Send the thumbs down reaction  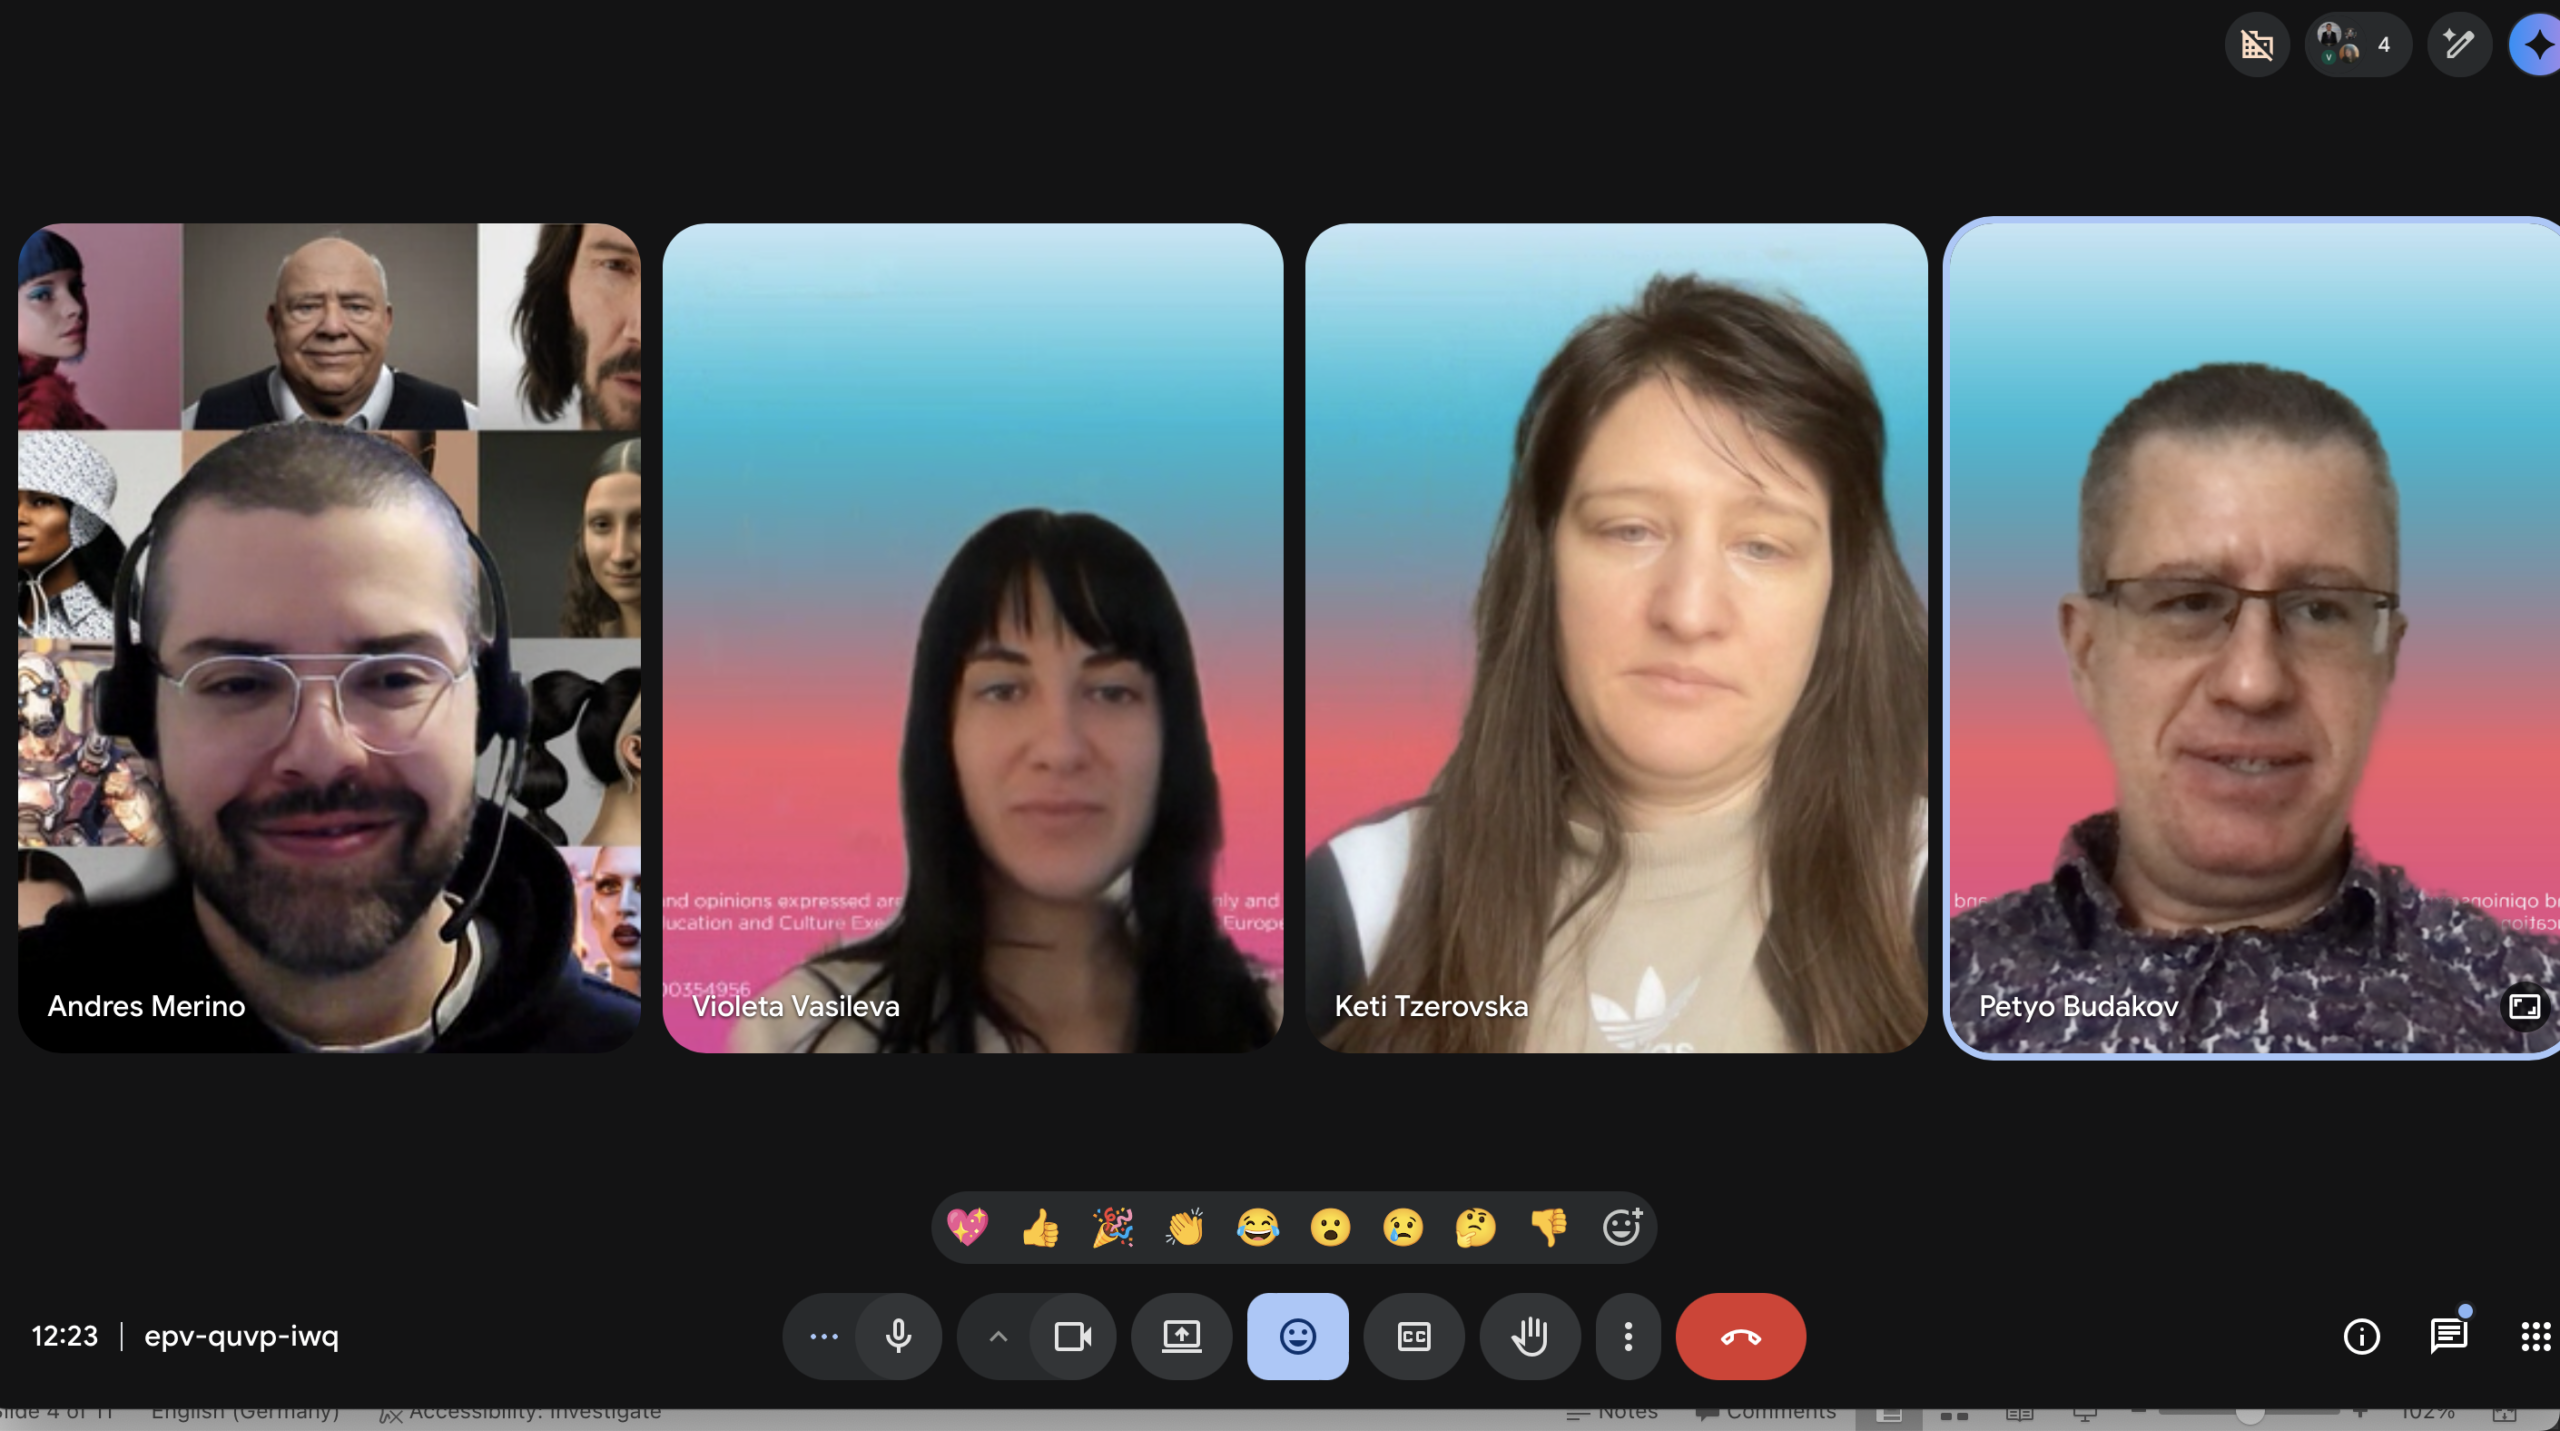click(x=1548, y=1227)
